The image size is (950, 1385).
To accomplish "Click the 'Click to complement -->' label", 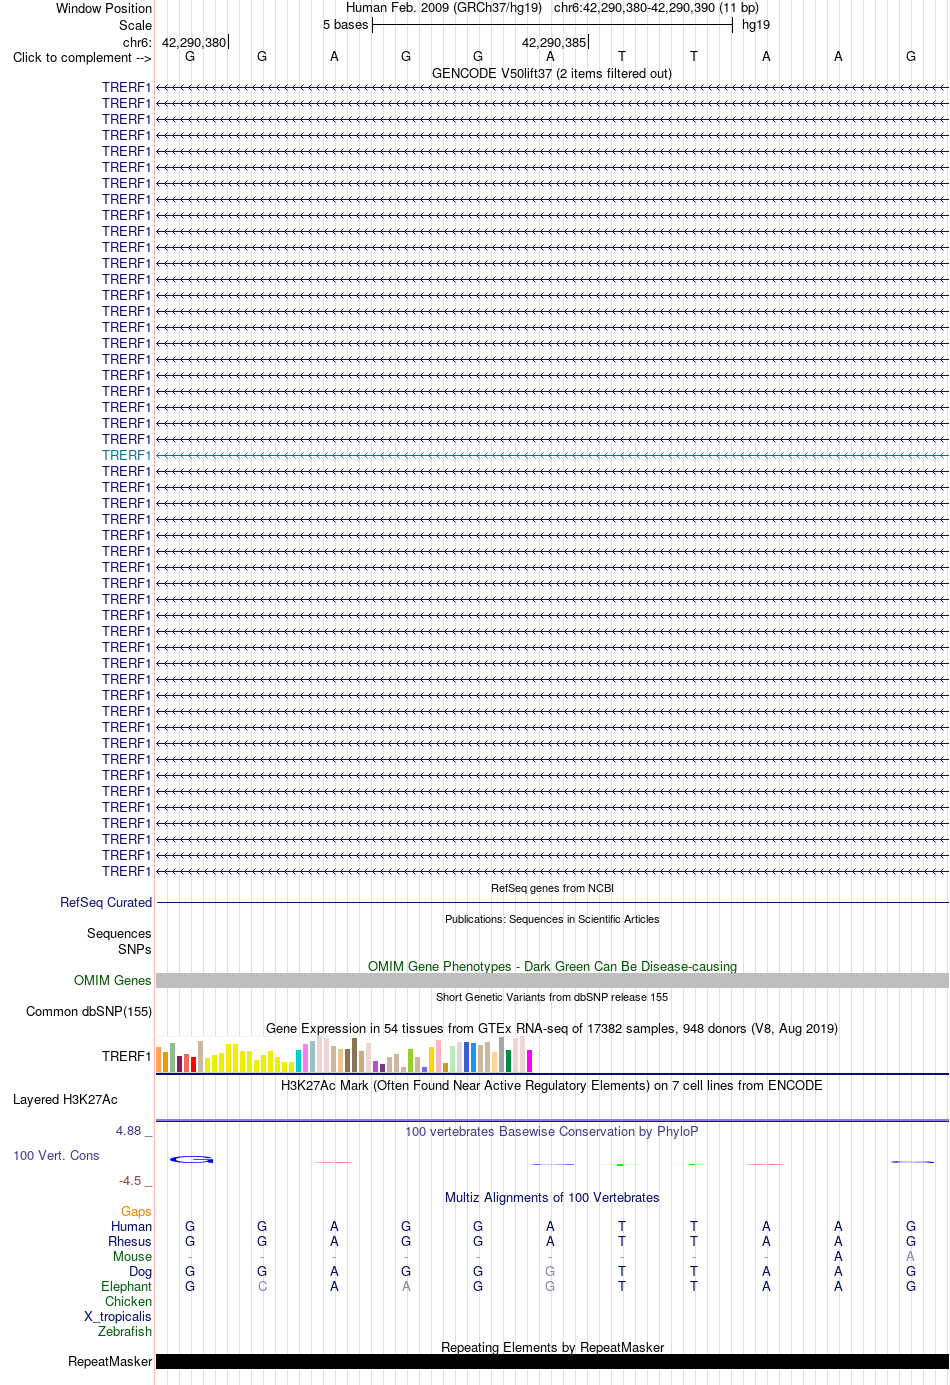I will 82,57.
